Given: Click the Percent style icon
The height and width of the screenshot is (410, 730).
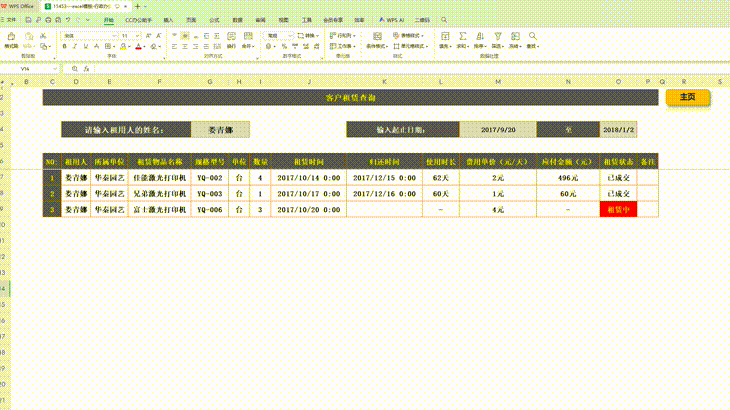Looking at the screenshot, I should [284, 47].
